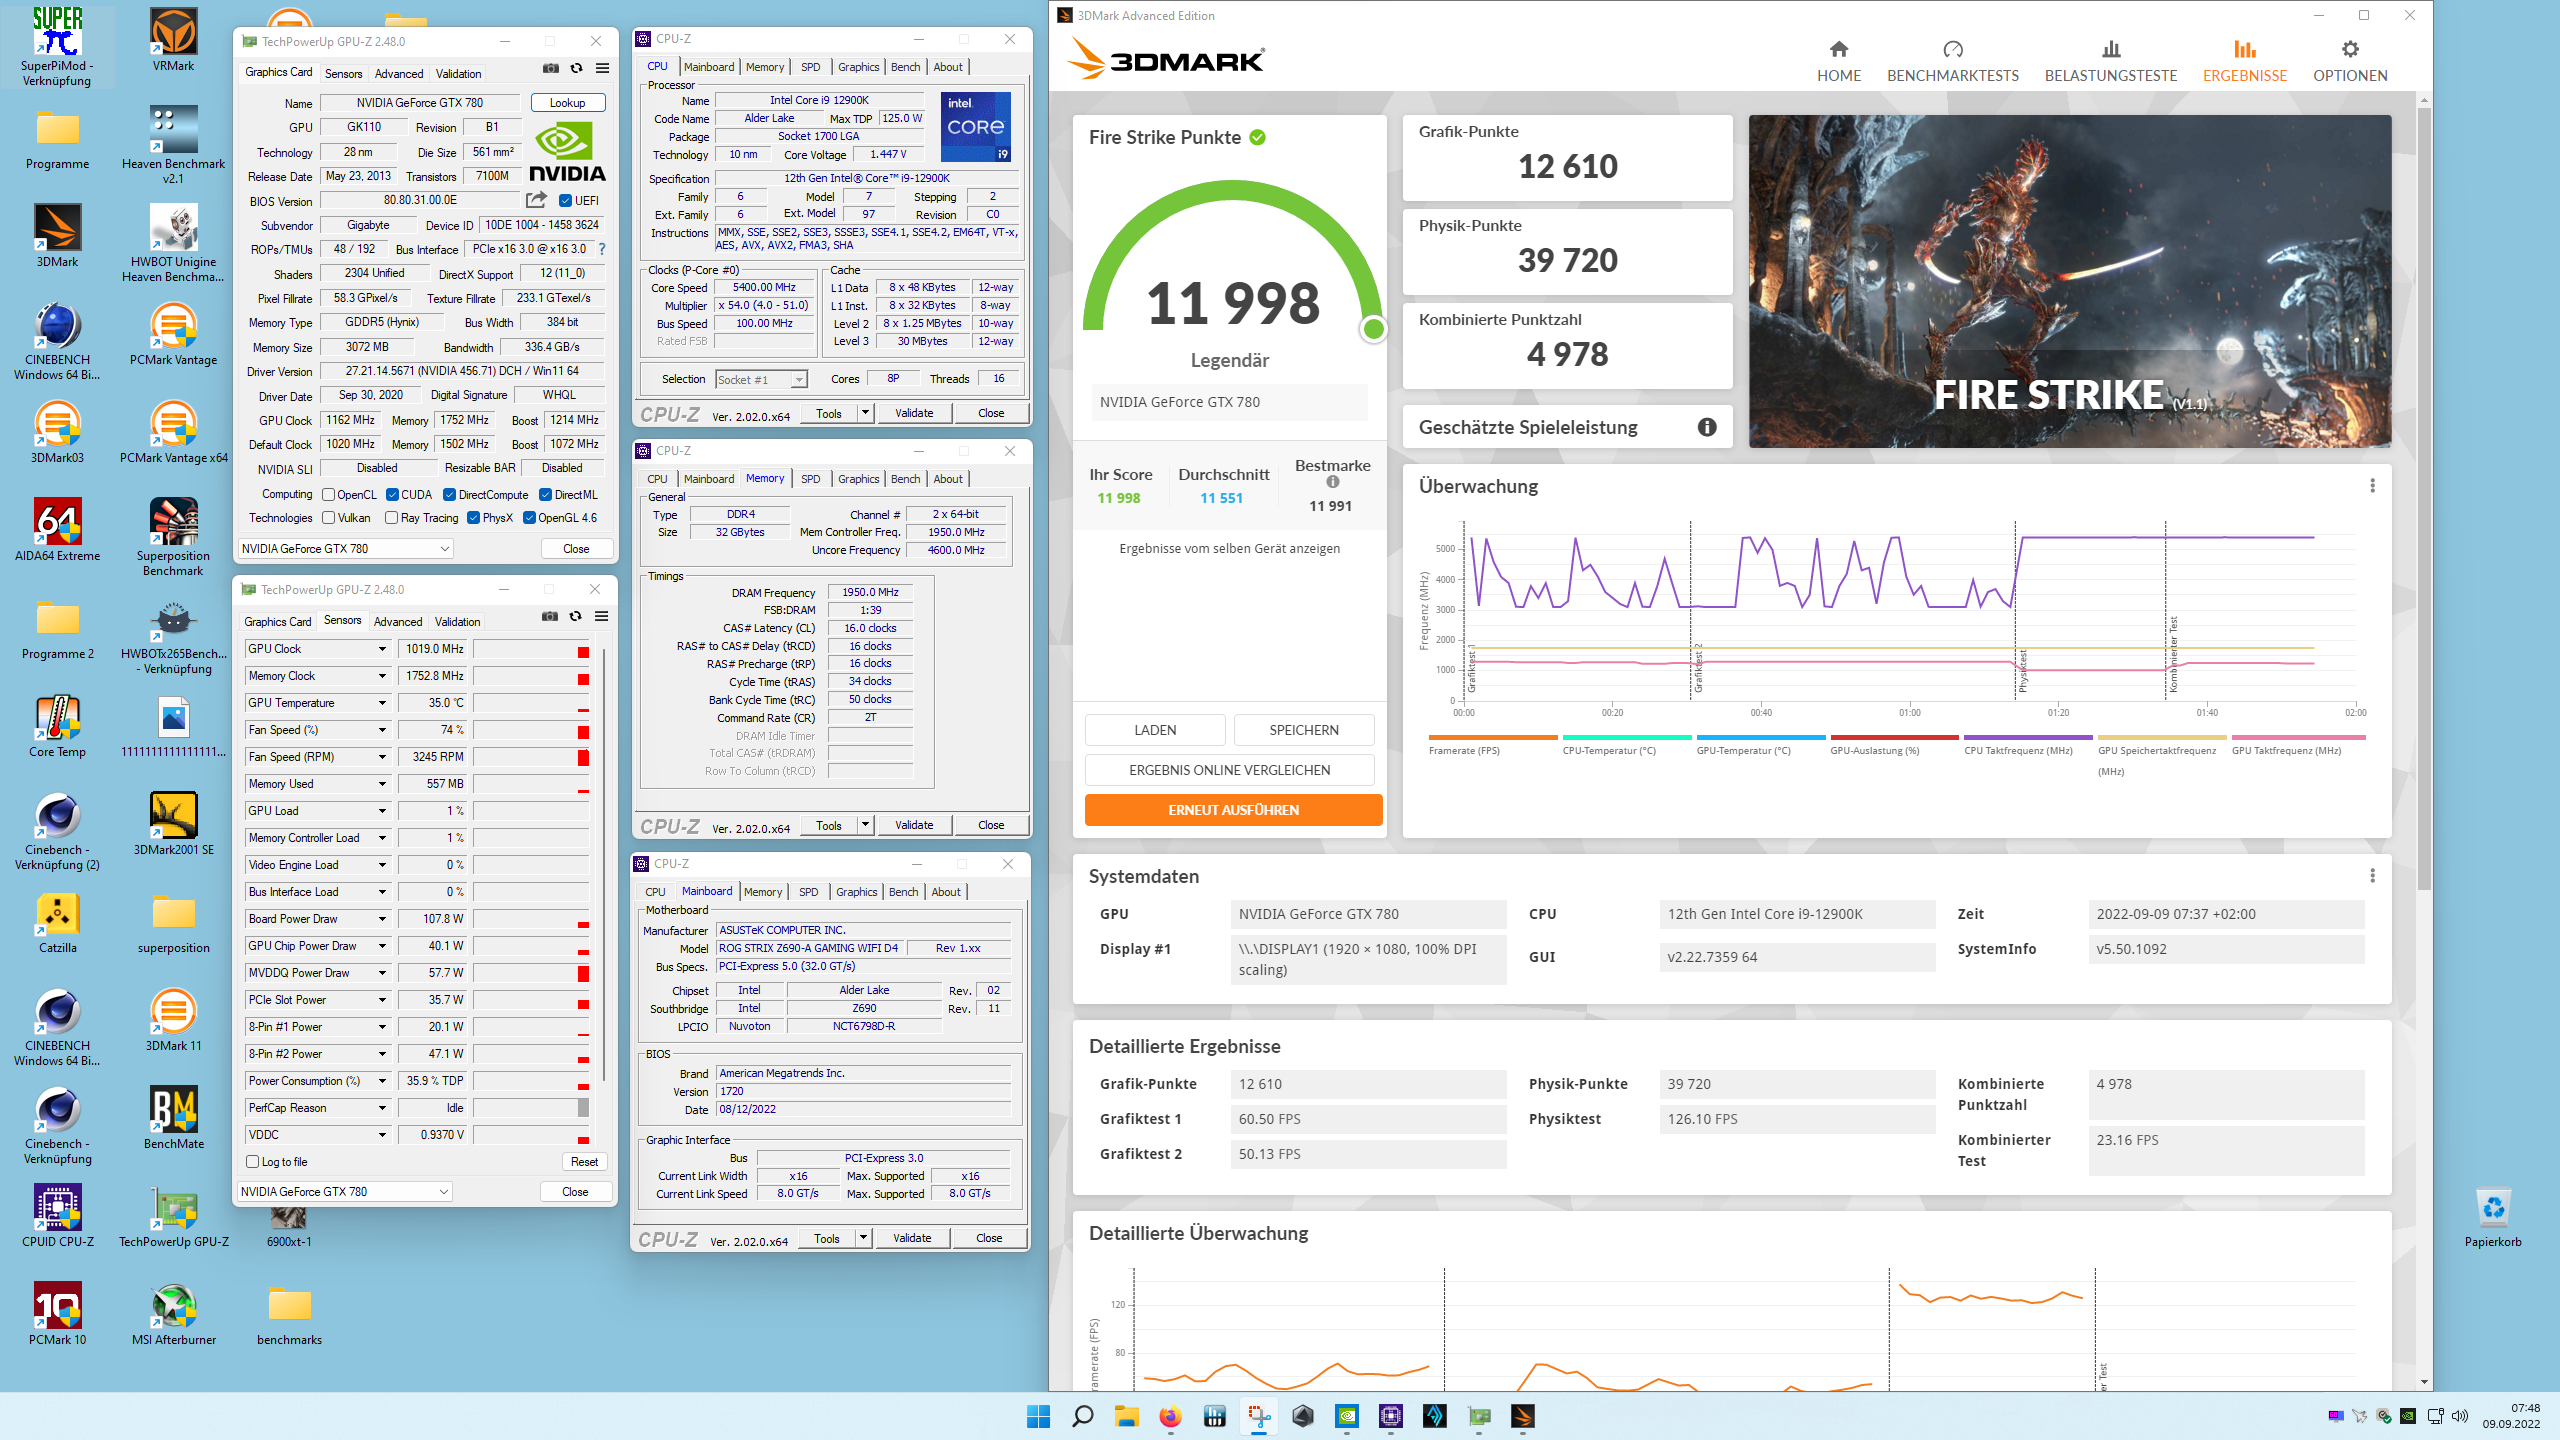Open GPU-Z hamburger menu in top window
This screenshot has width=2560, height=1440.
(x=602, y=68)
